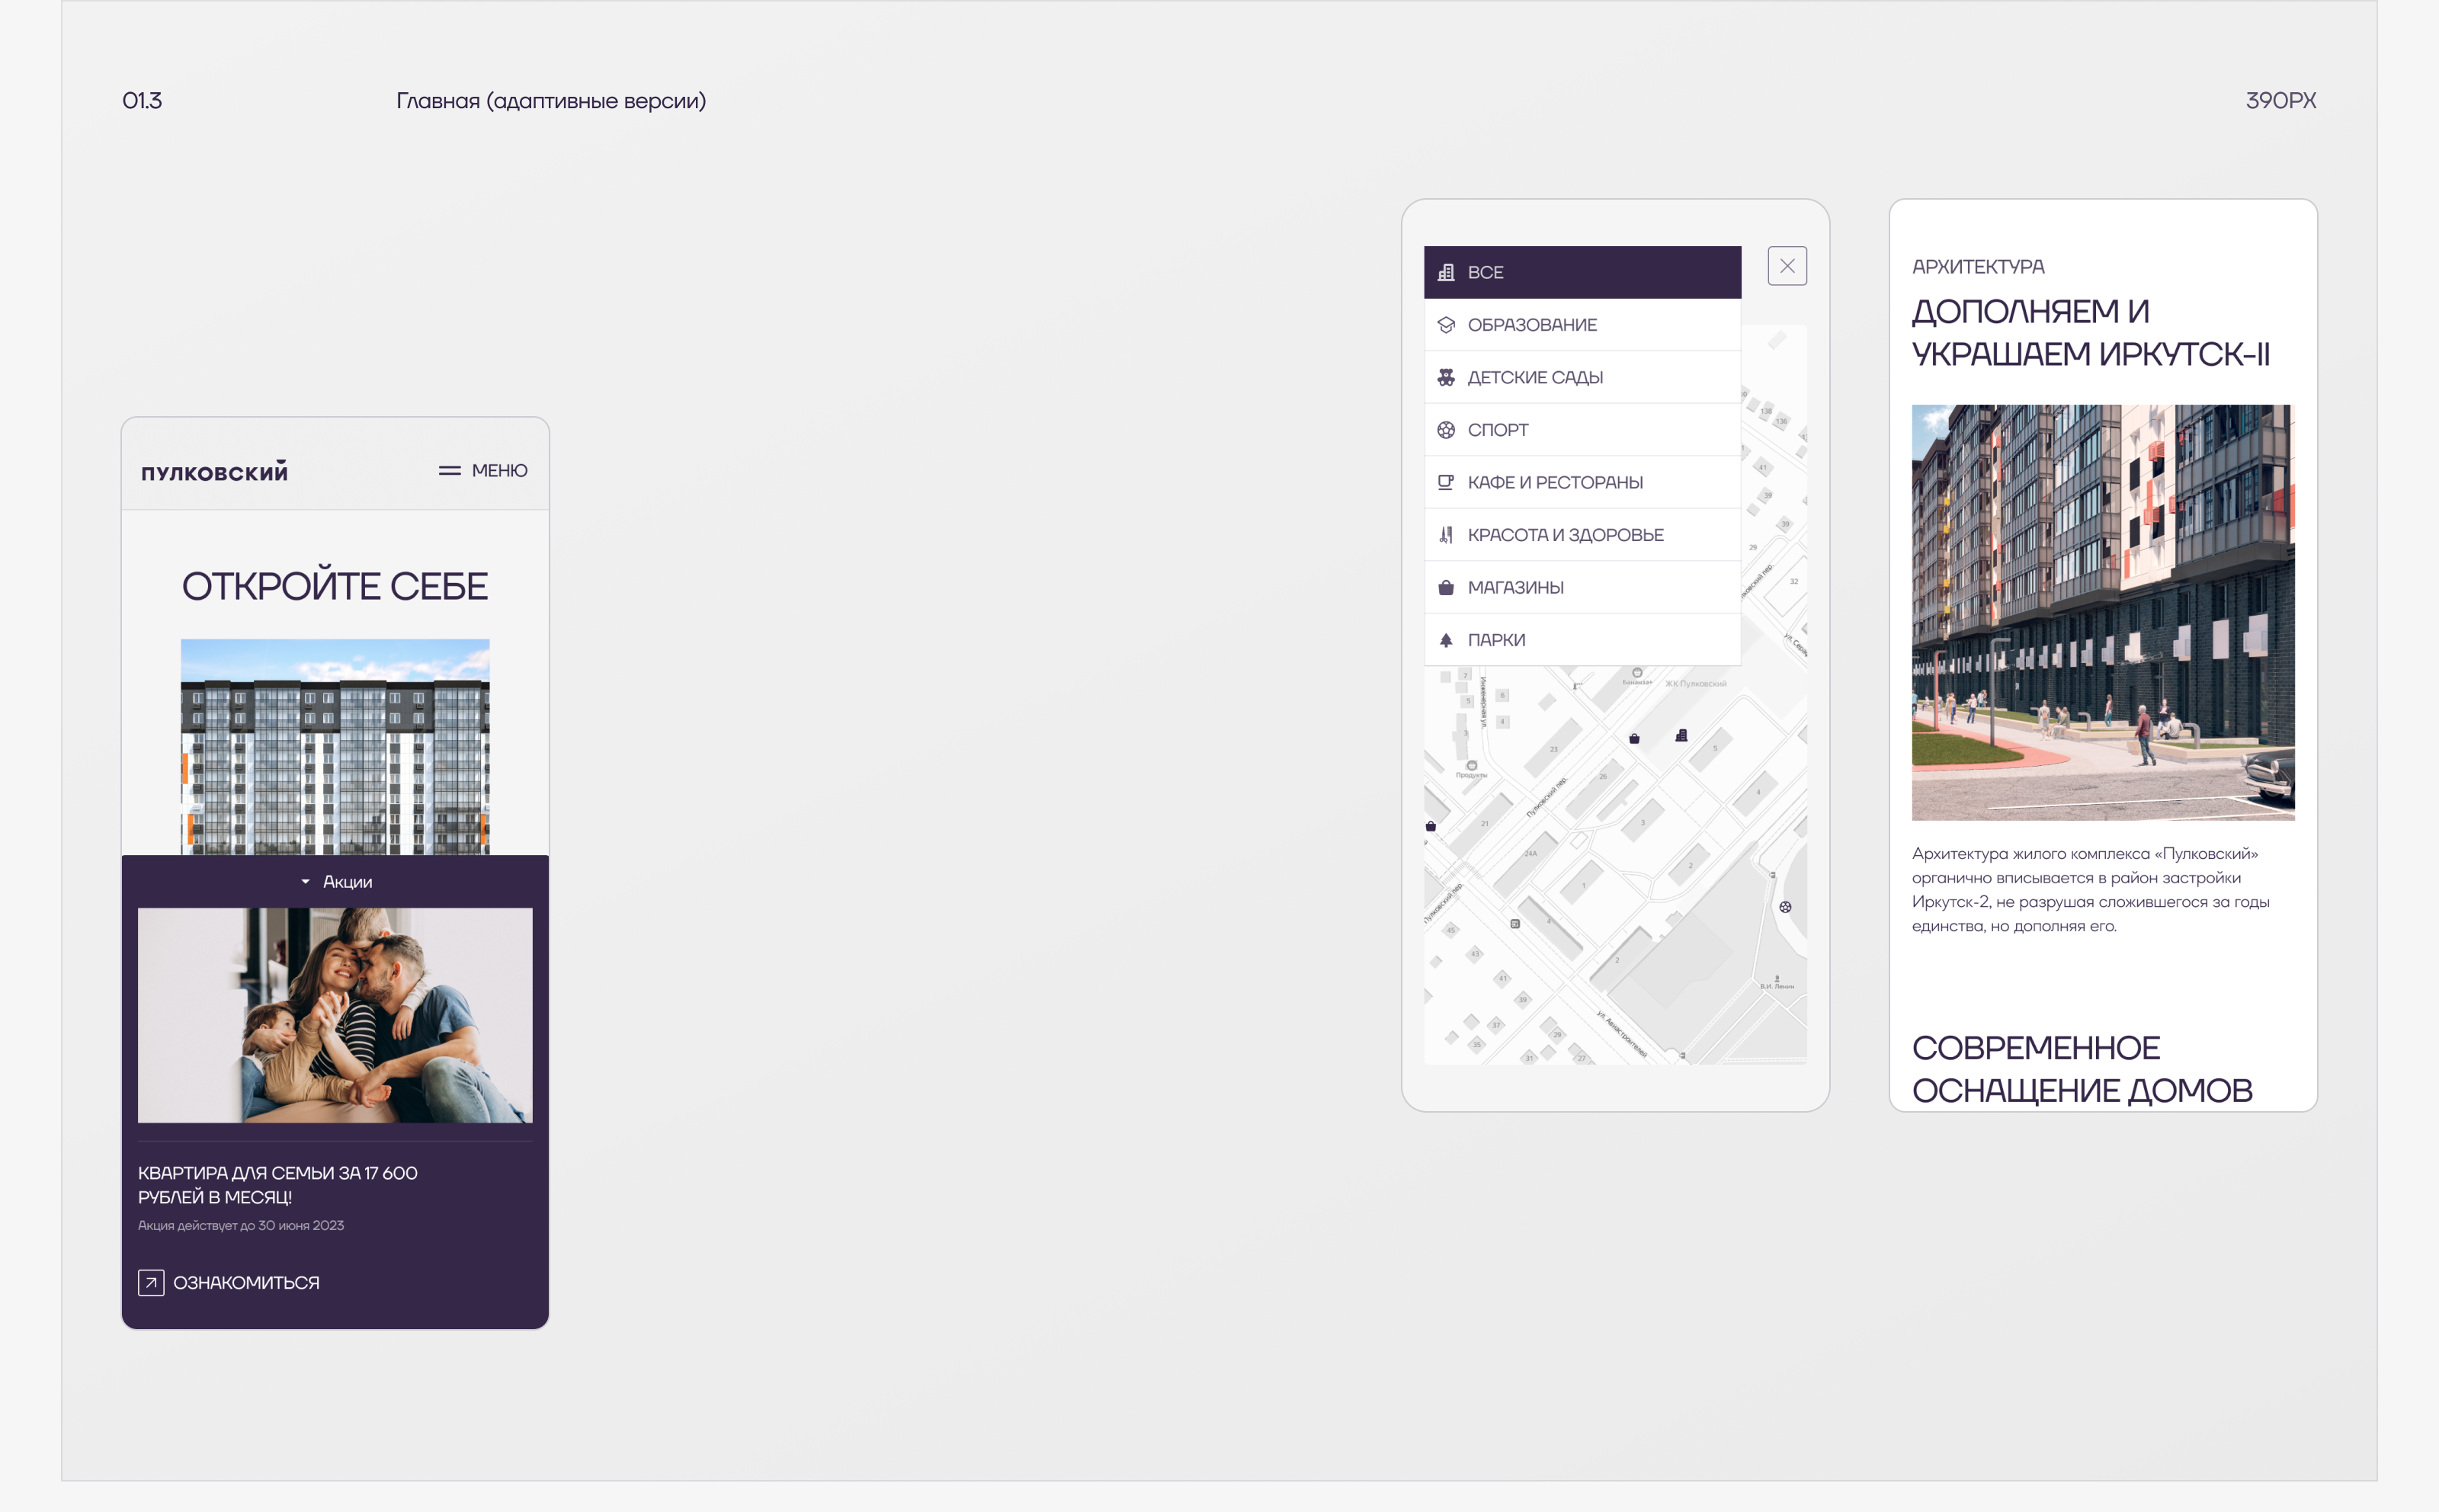Collapse the Акции dropdown arrow
This screenshot has height=1512, width=2439.
click(x=305, y=882)
